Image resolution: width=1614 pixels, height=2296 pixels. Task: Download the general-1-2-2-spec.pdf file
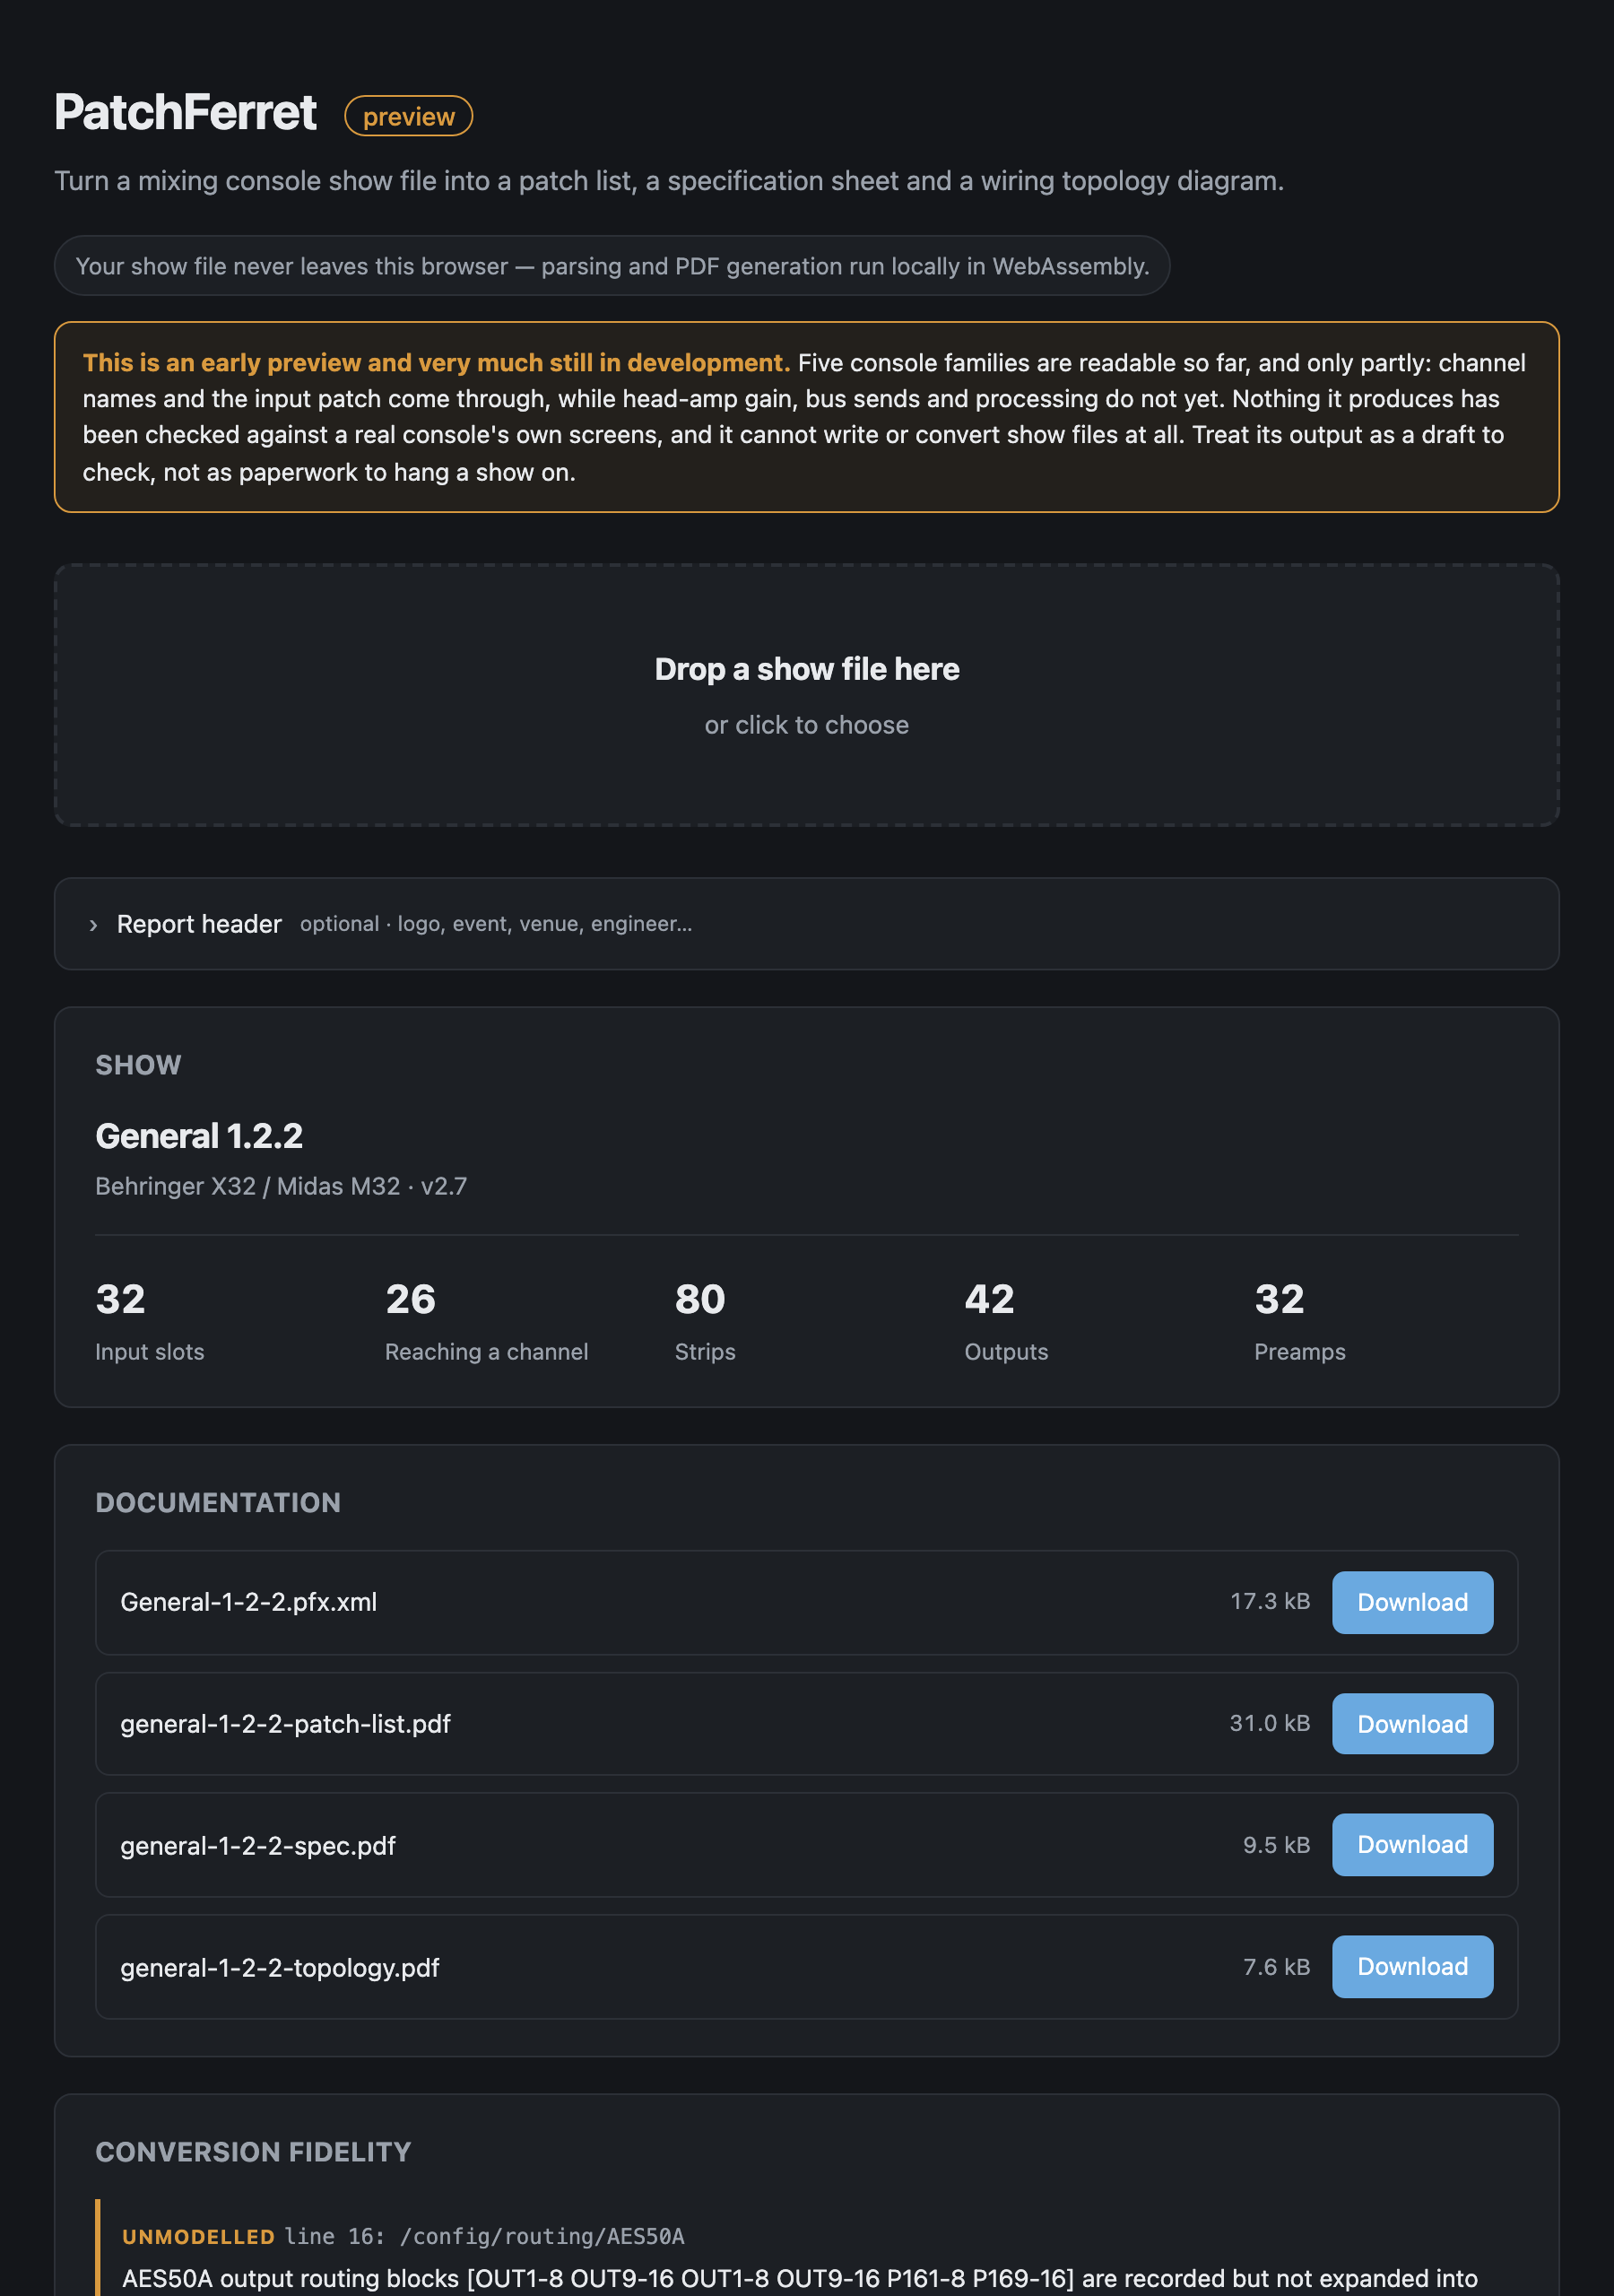[1412, 1845]
